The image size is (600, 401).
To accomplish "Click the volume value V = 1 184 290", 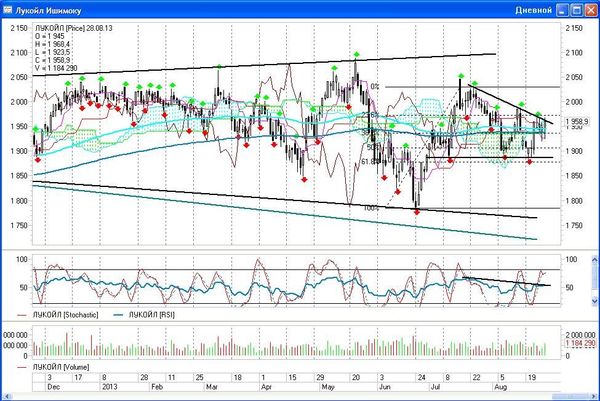I will tap(56, 68).
